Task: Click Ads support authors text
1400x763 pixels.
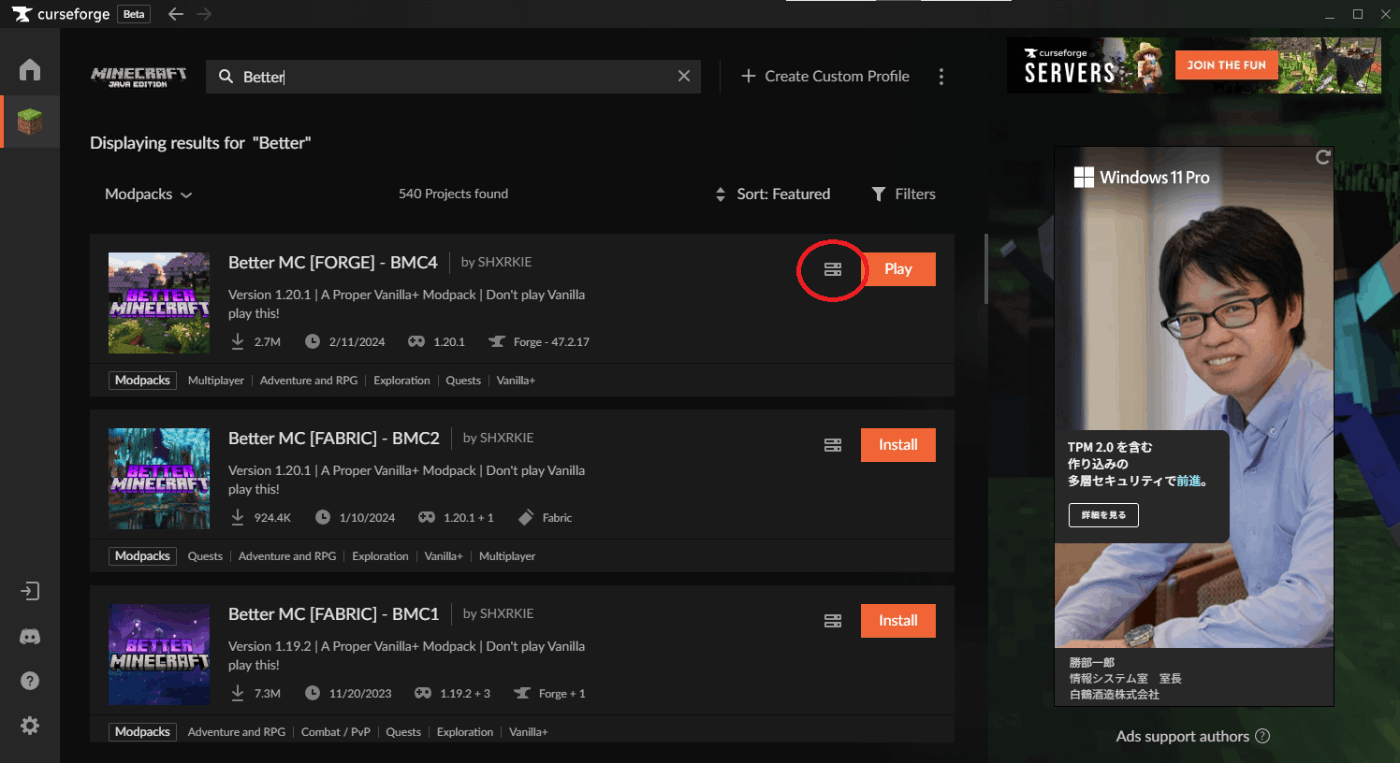Action: (x=1182, y=736)
